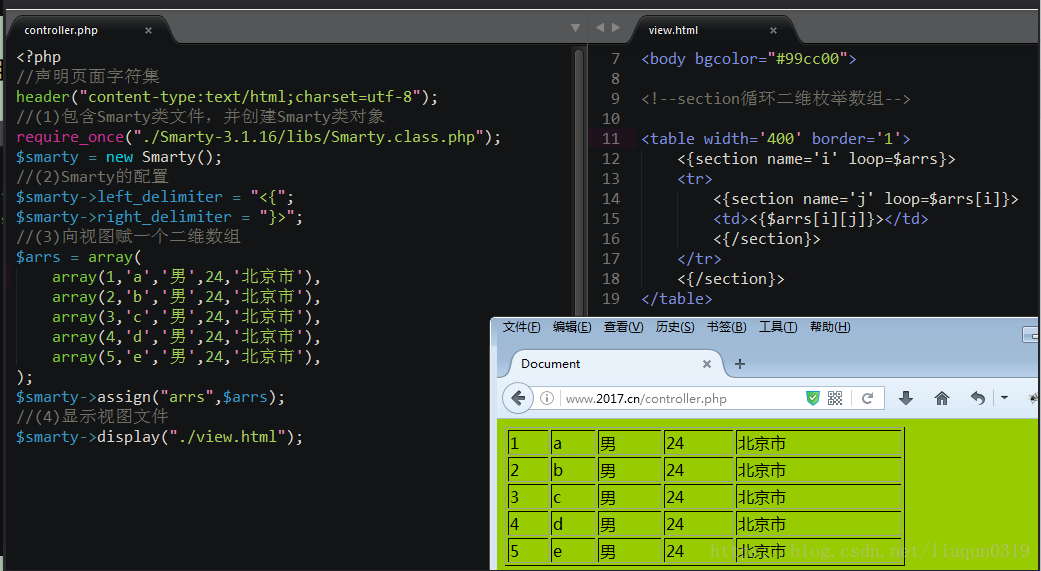1041x571 pixels.
Task: Click line number 19 in the view.html gutter
Action: point(611,299)
